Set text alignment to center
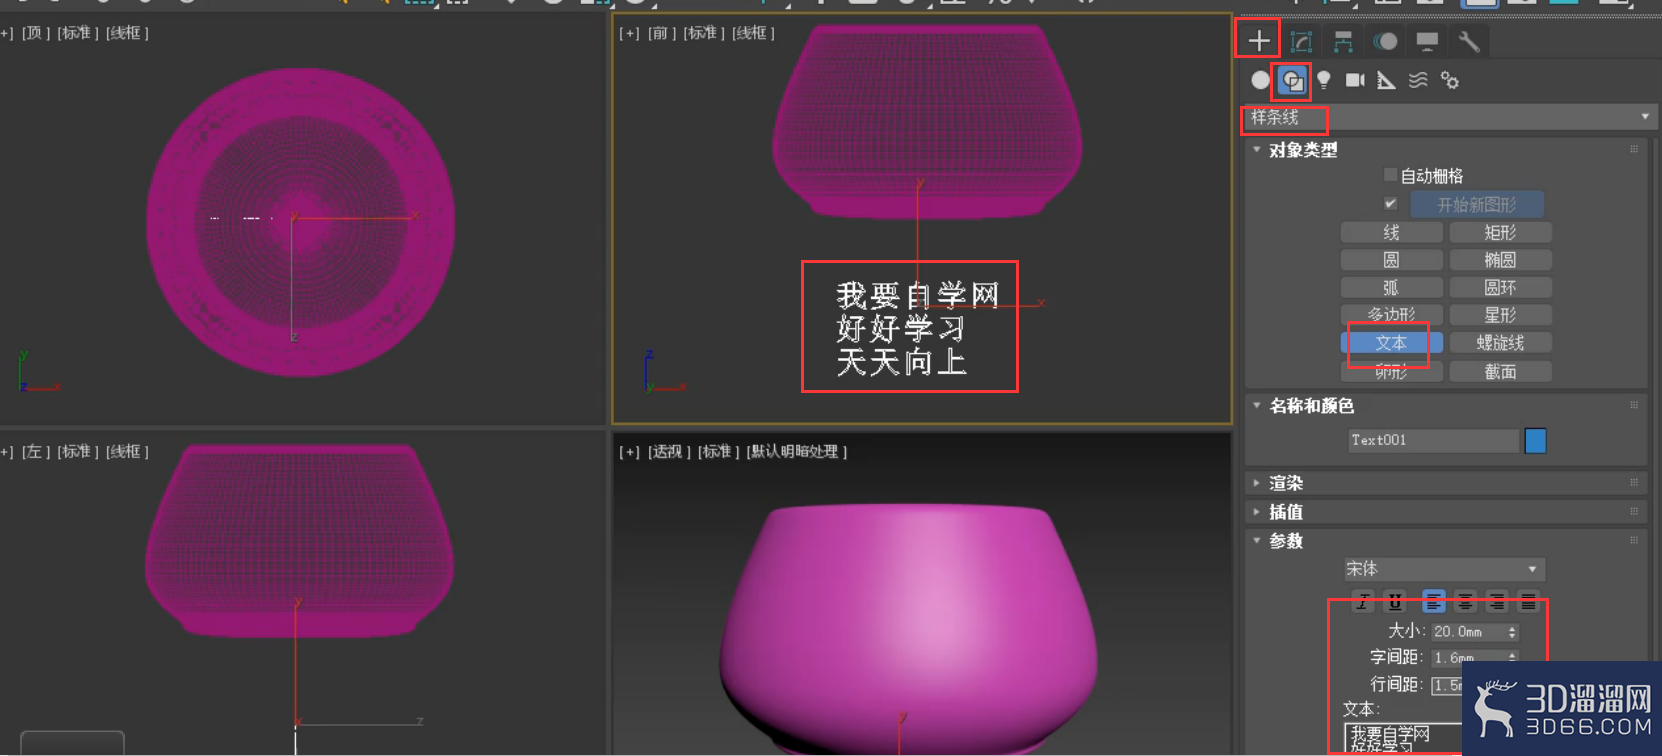Screen dimensions: 1662x756 [x=1465, y=602]
